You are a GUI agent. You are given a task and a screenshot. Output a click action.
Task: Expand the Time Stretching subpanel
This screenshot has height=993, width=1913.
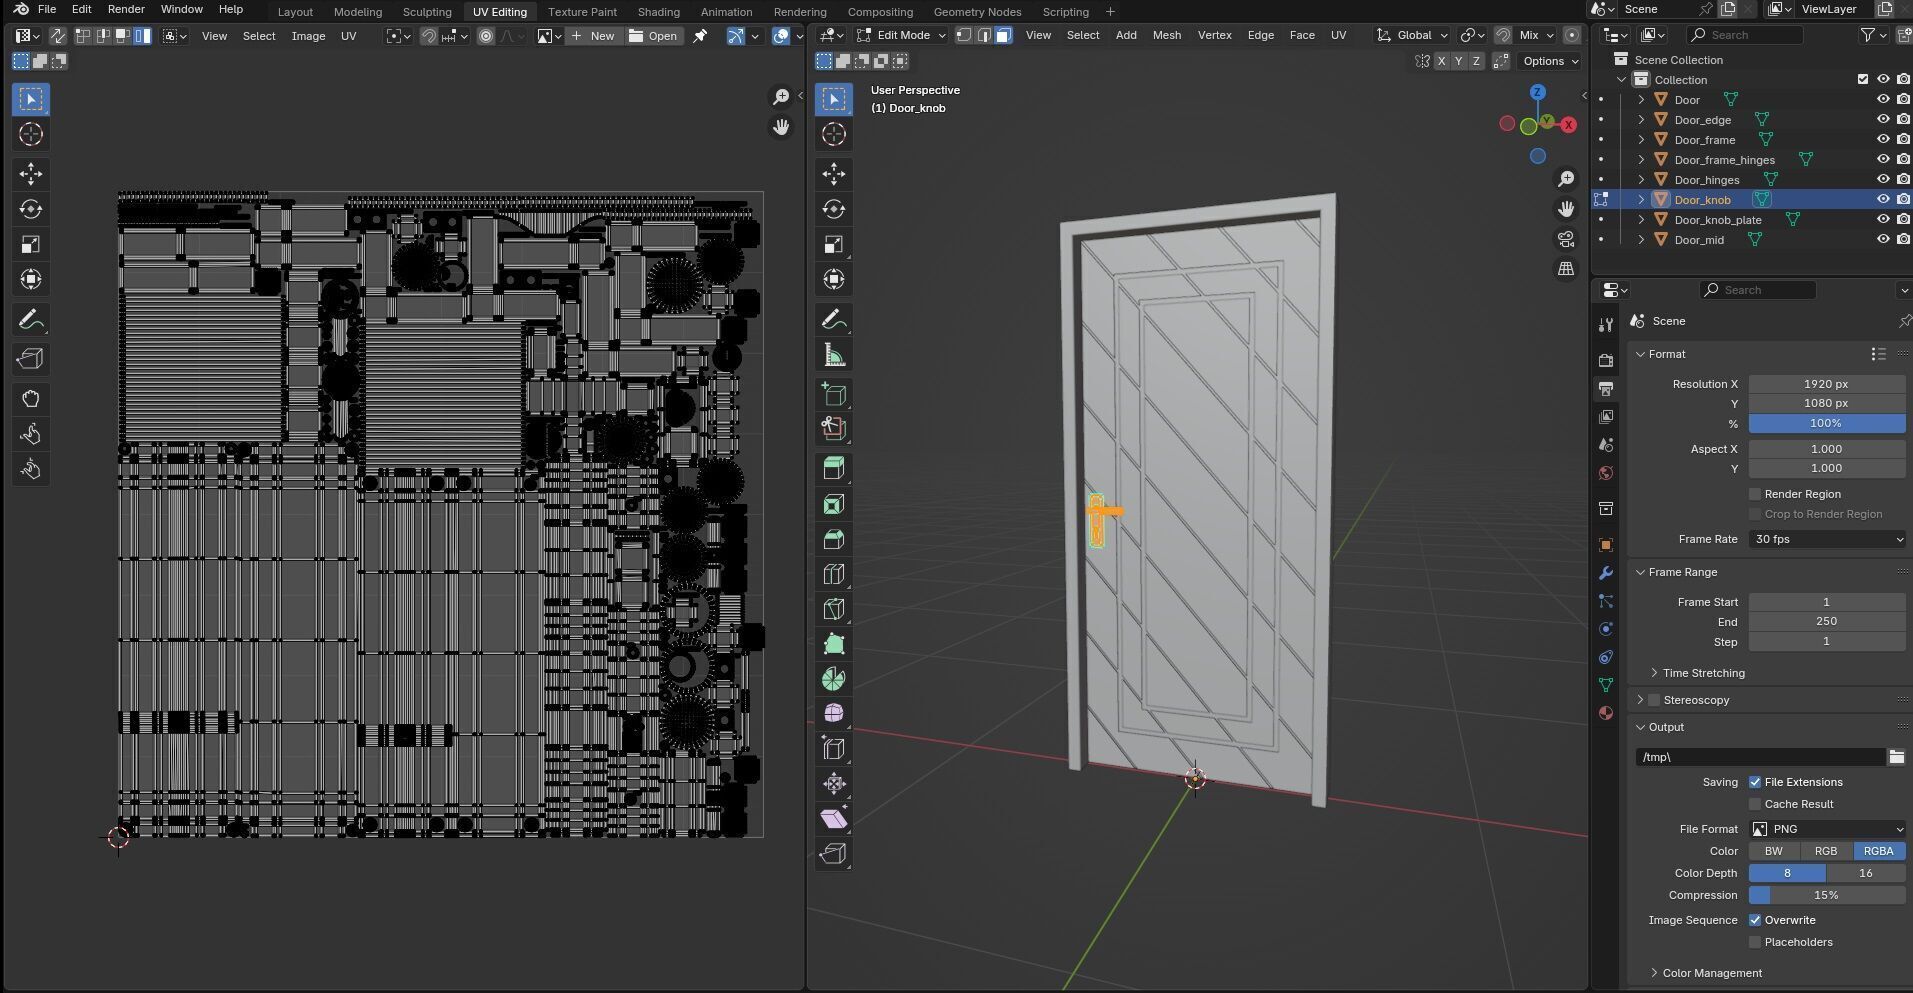[1704, 673]
